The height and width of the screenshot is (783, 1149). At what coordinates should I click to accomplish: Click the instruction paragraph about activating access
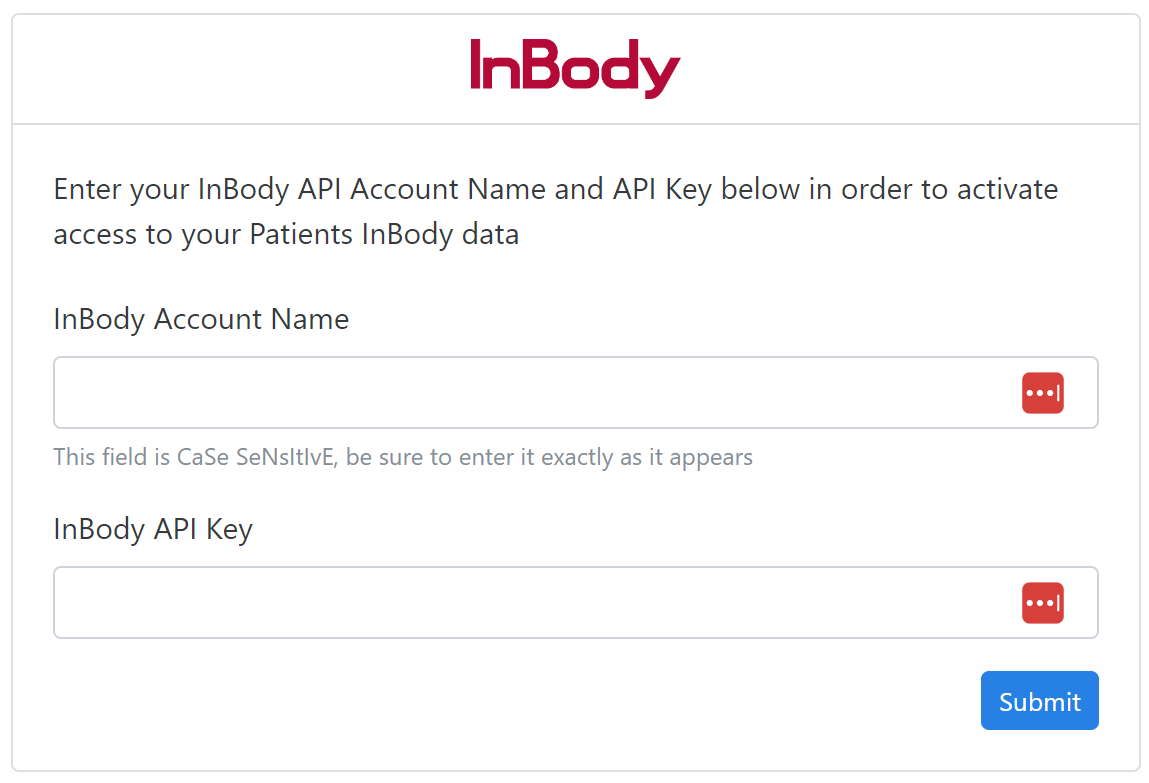(x=555, y=210)
